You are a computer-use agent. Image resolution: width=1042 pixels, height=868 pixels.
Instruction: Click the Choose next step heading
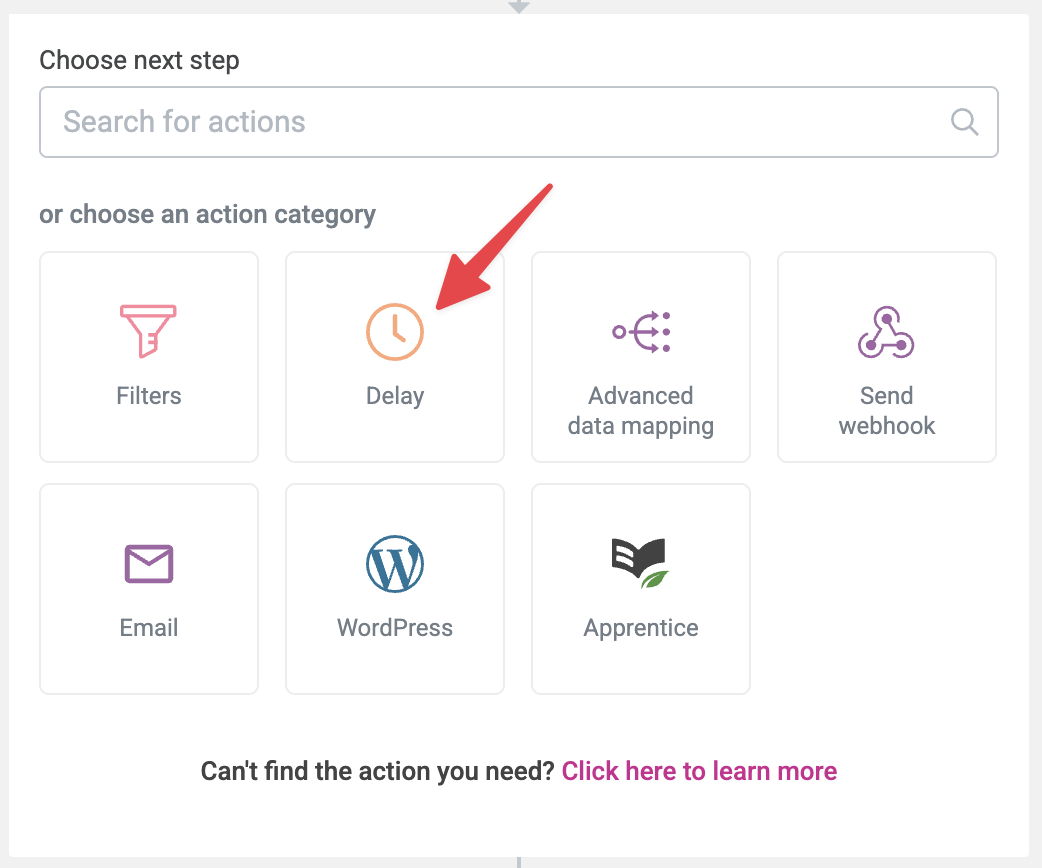click(x=139, y=60)
